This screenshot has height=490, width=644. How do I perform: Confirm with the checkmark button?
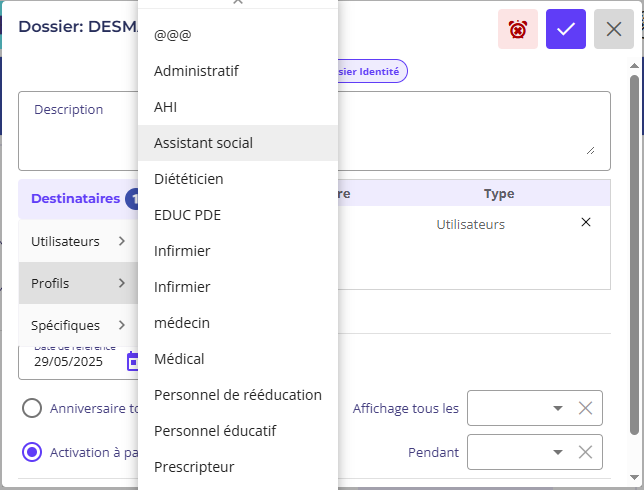tap(566, 29)
